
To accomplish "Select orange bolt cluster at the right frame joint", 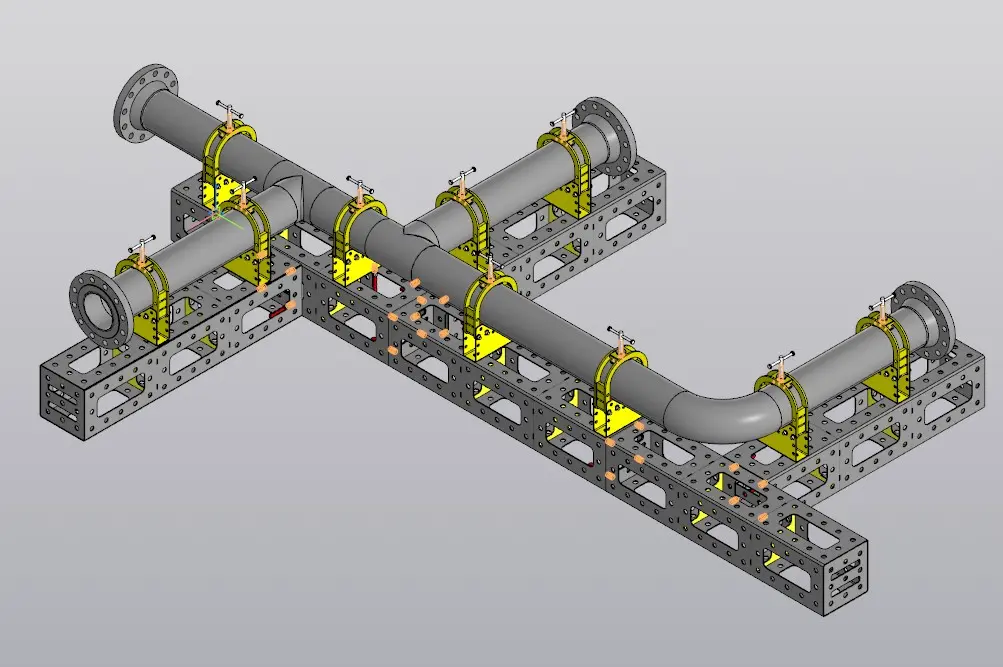I will coord(747,490).
